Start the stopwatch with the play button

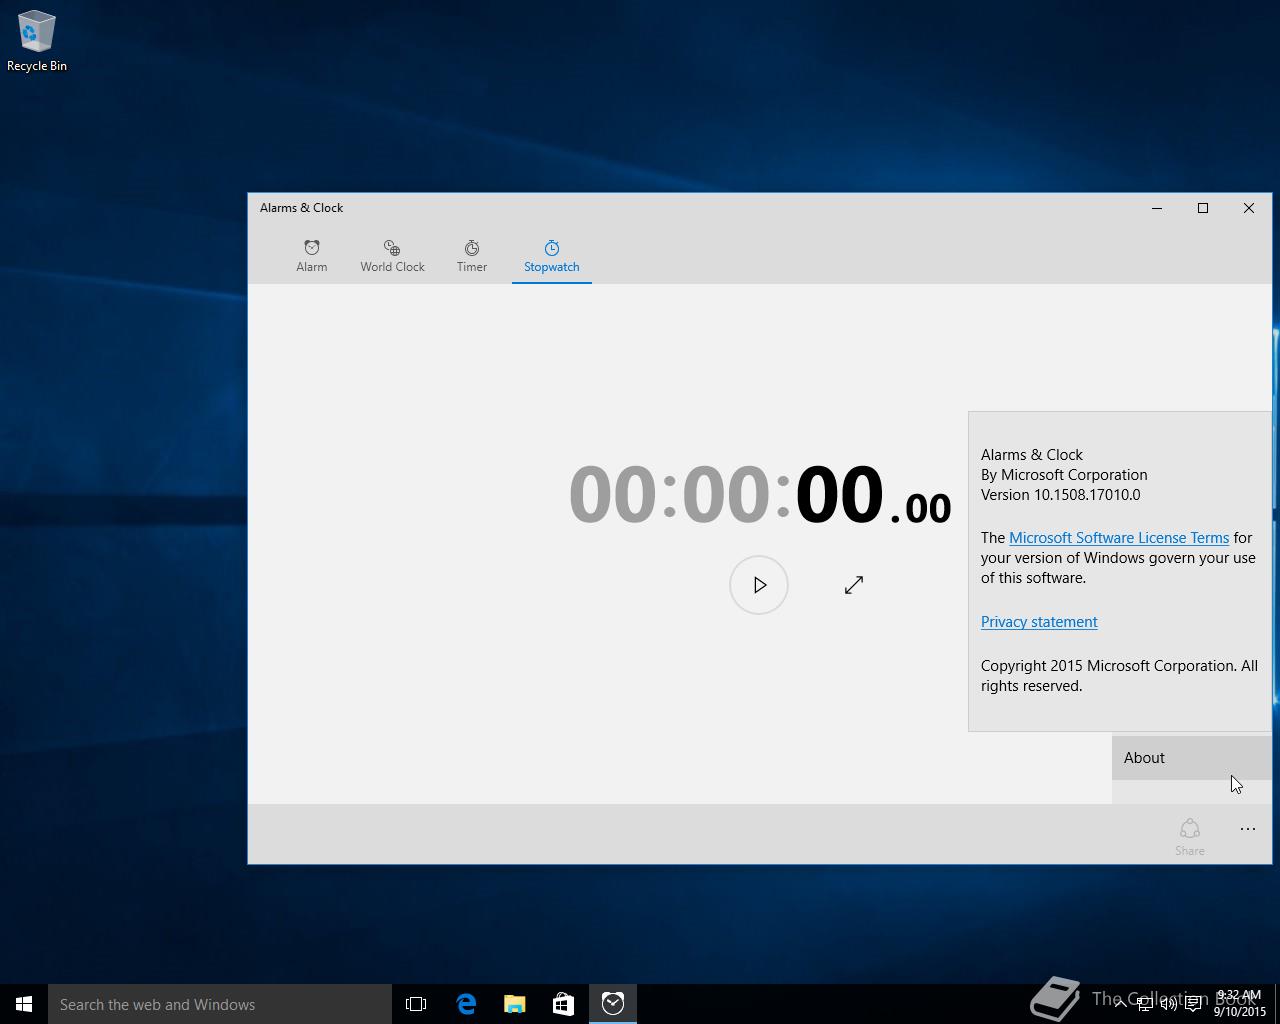click(x=759, y=585)
